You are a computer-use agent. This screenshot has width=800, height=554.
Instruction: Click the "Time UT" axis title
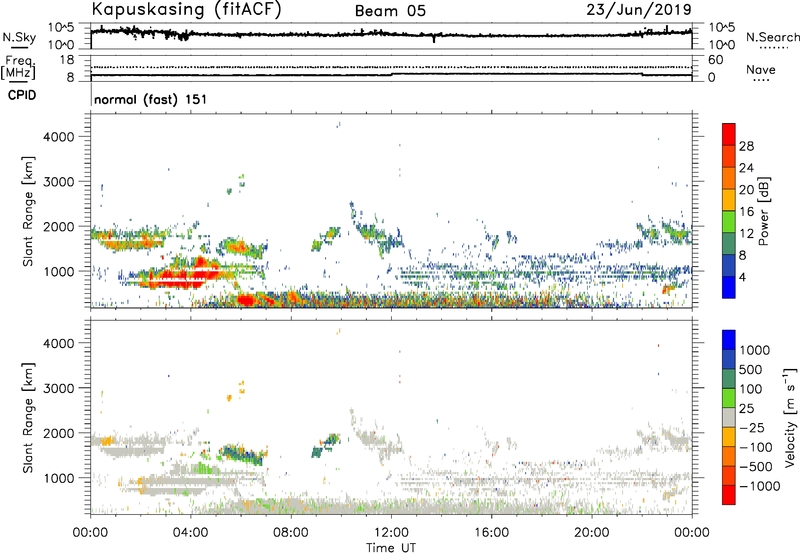click(x=391, y=548)
